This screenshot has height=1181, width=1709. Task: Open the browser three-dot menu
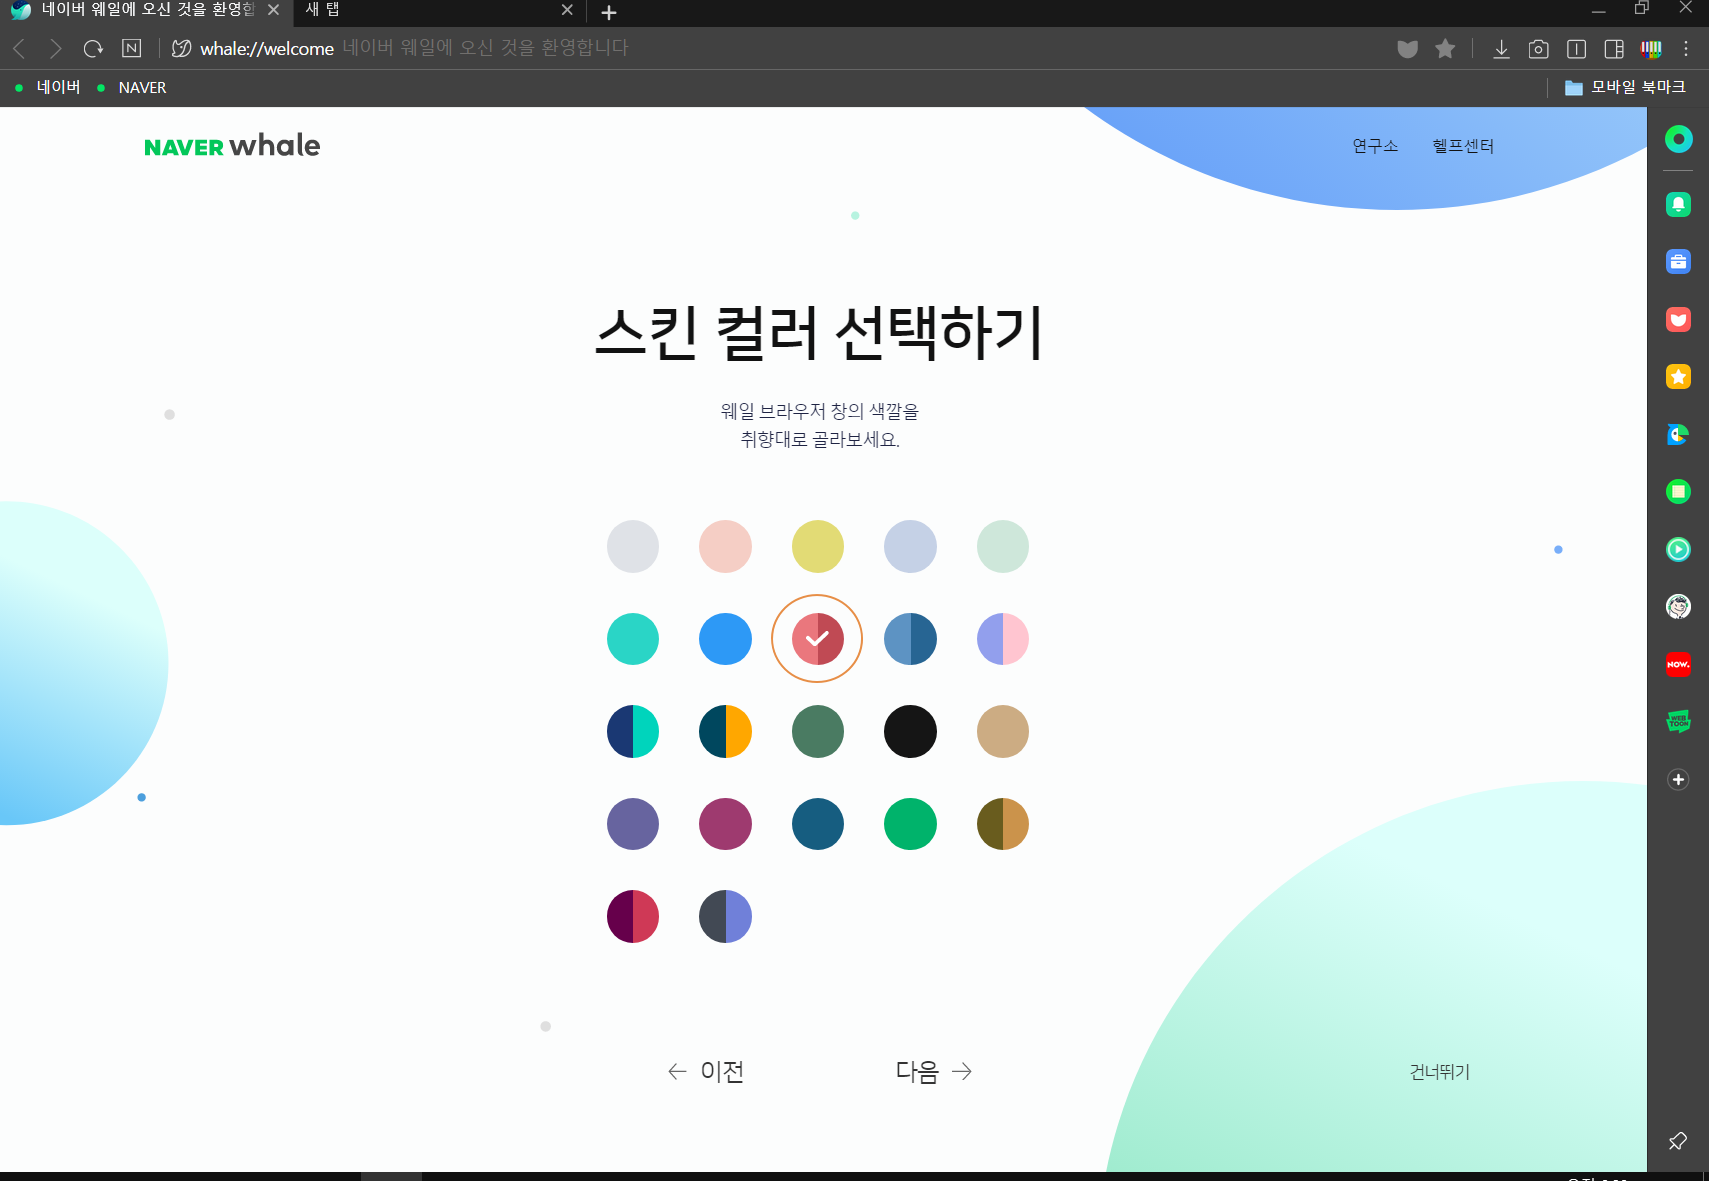[1686, 48]
